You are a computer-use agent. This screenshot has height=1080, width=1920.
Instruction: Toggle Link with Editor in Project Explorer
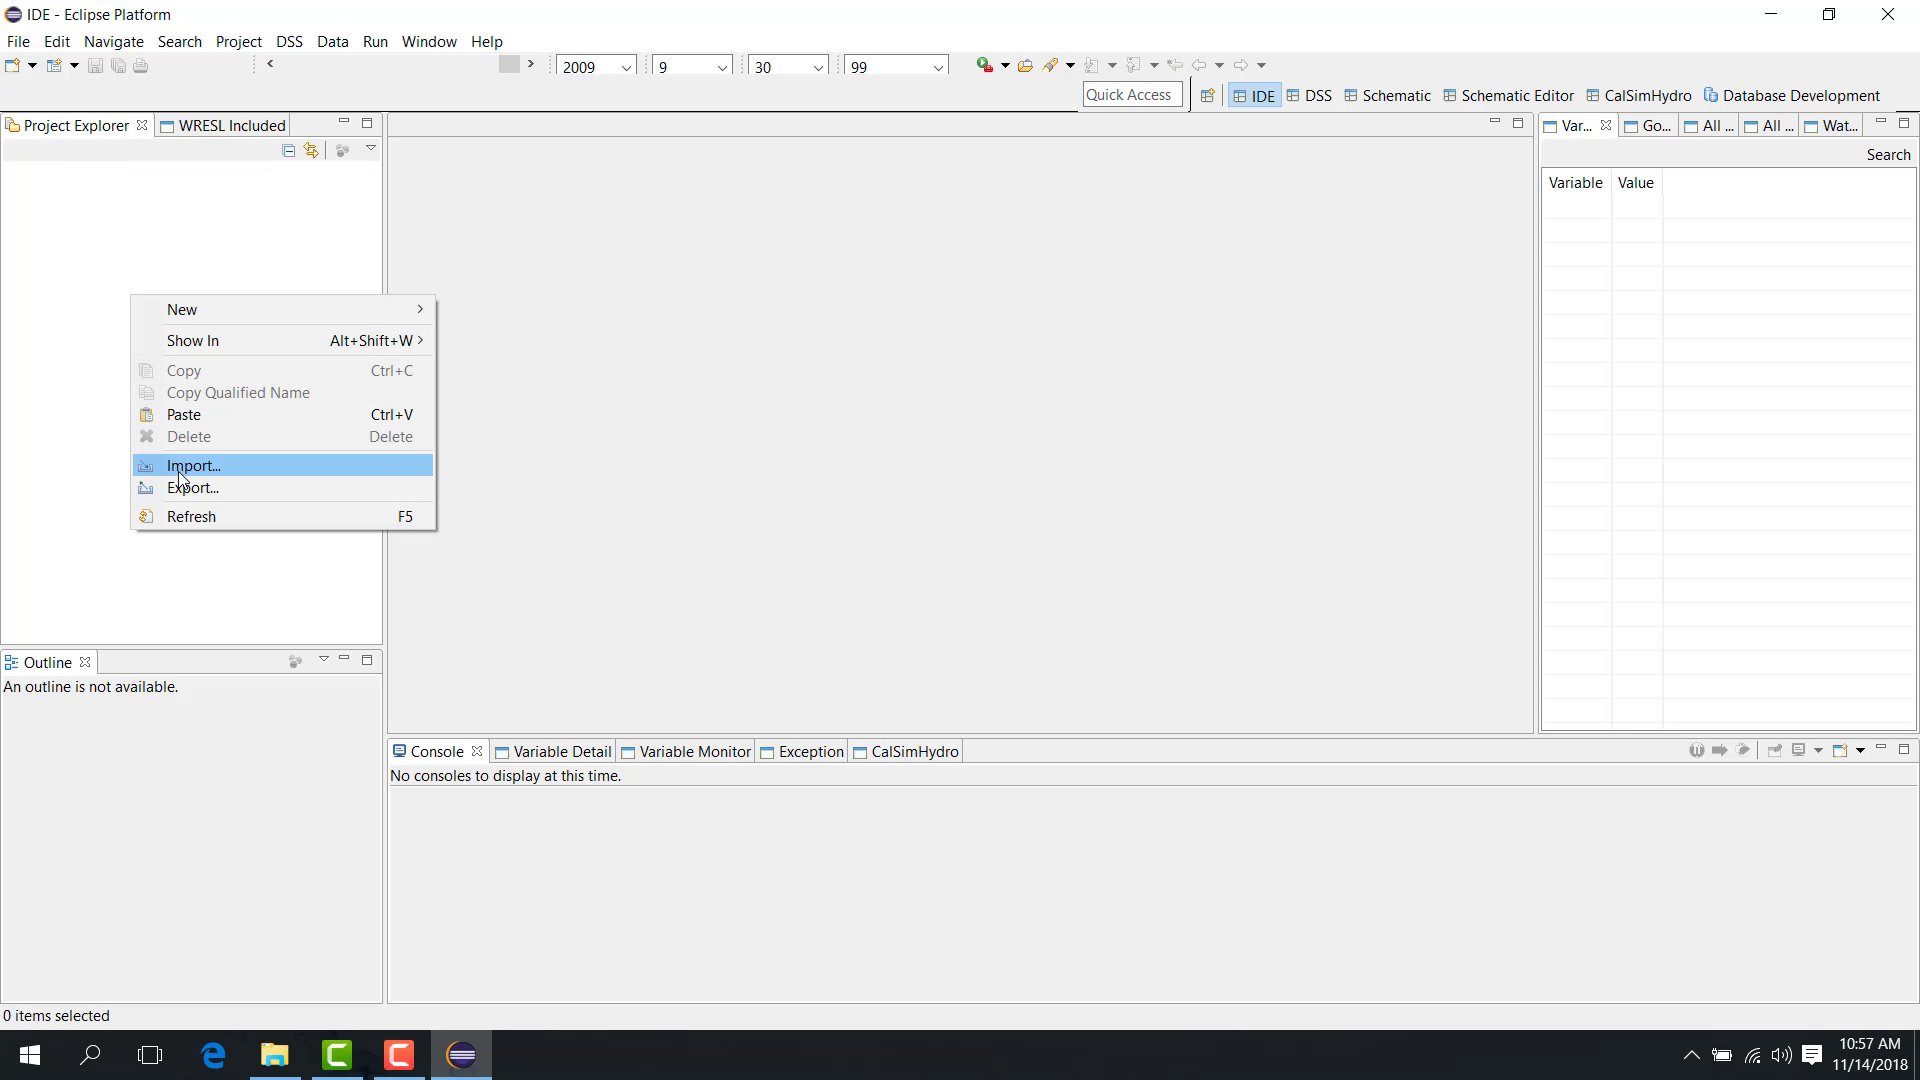click(311, 150)
